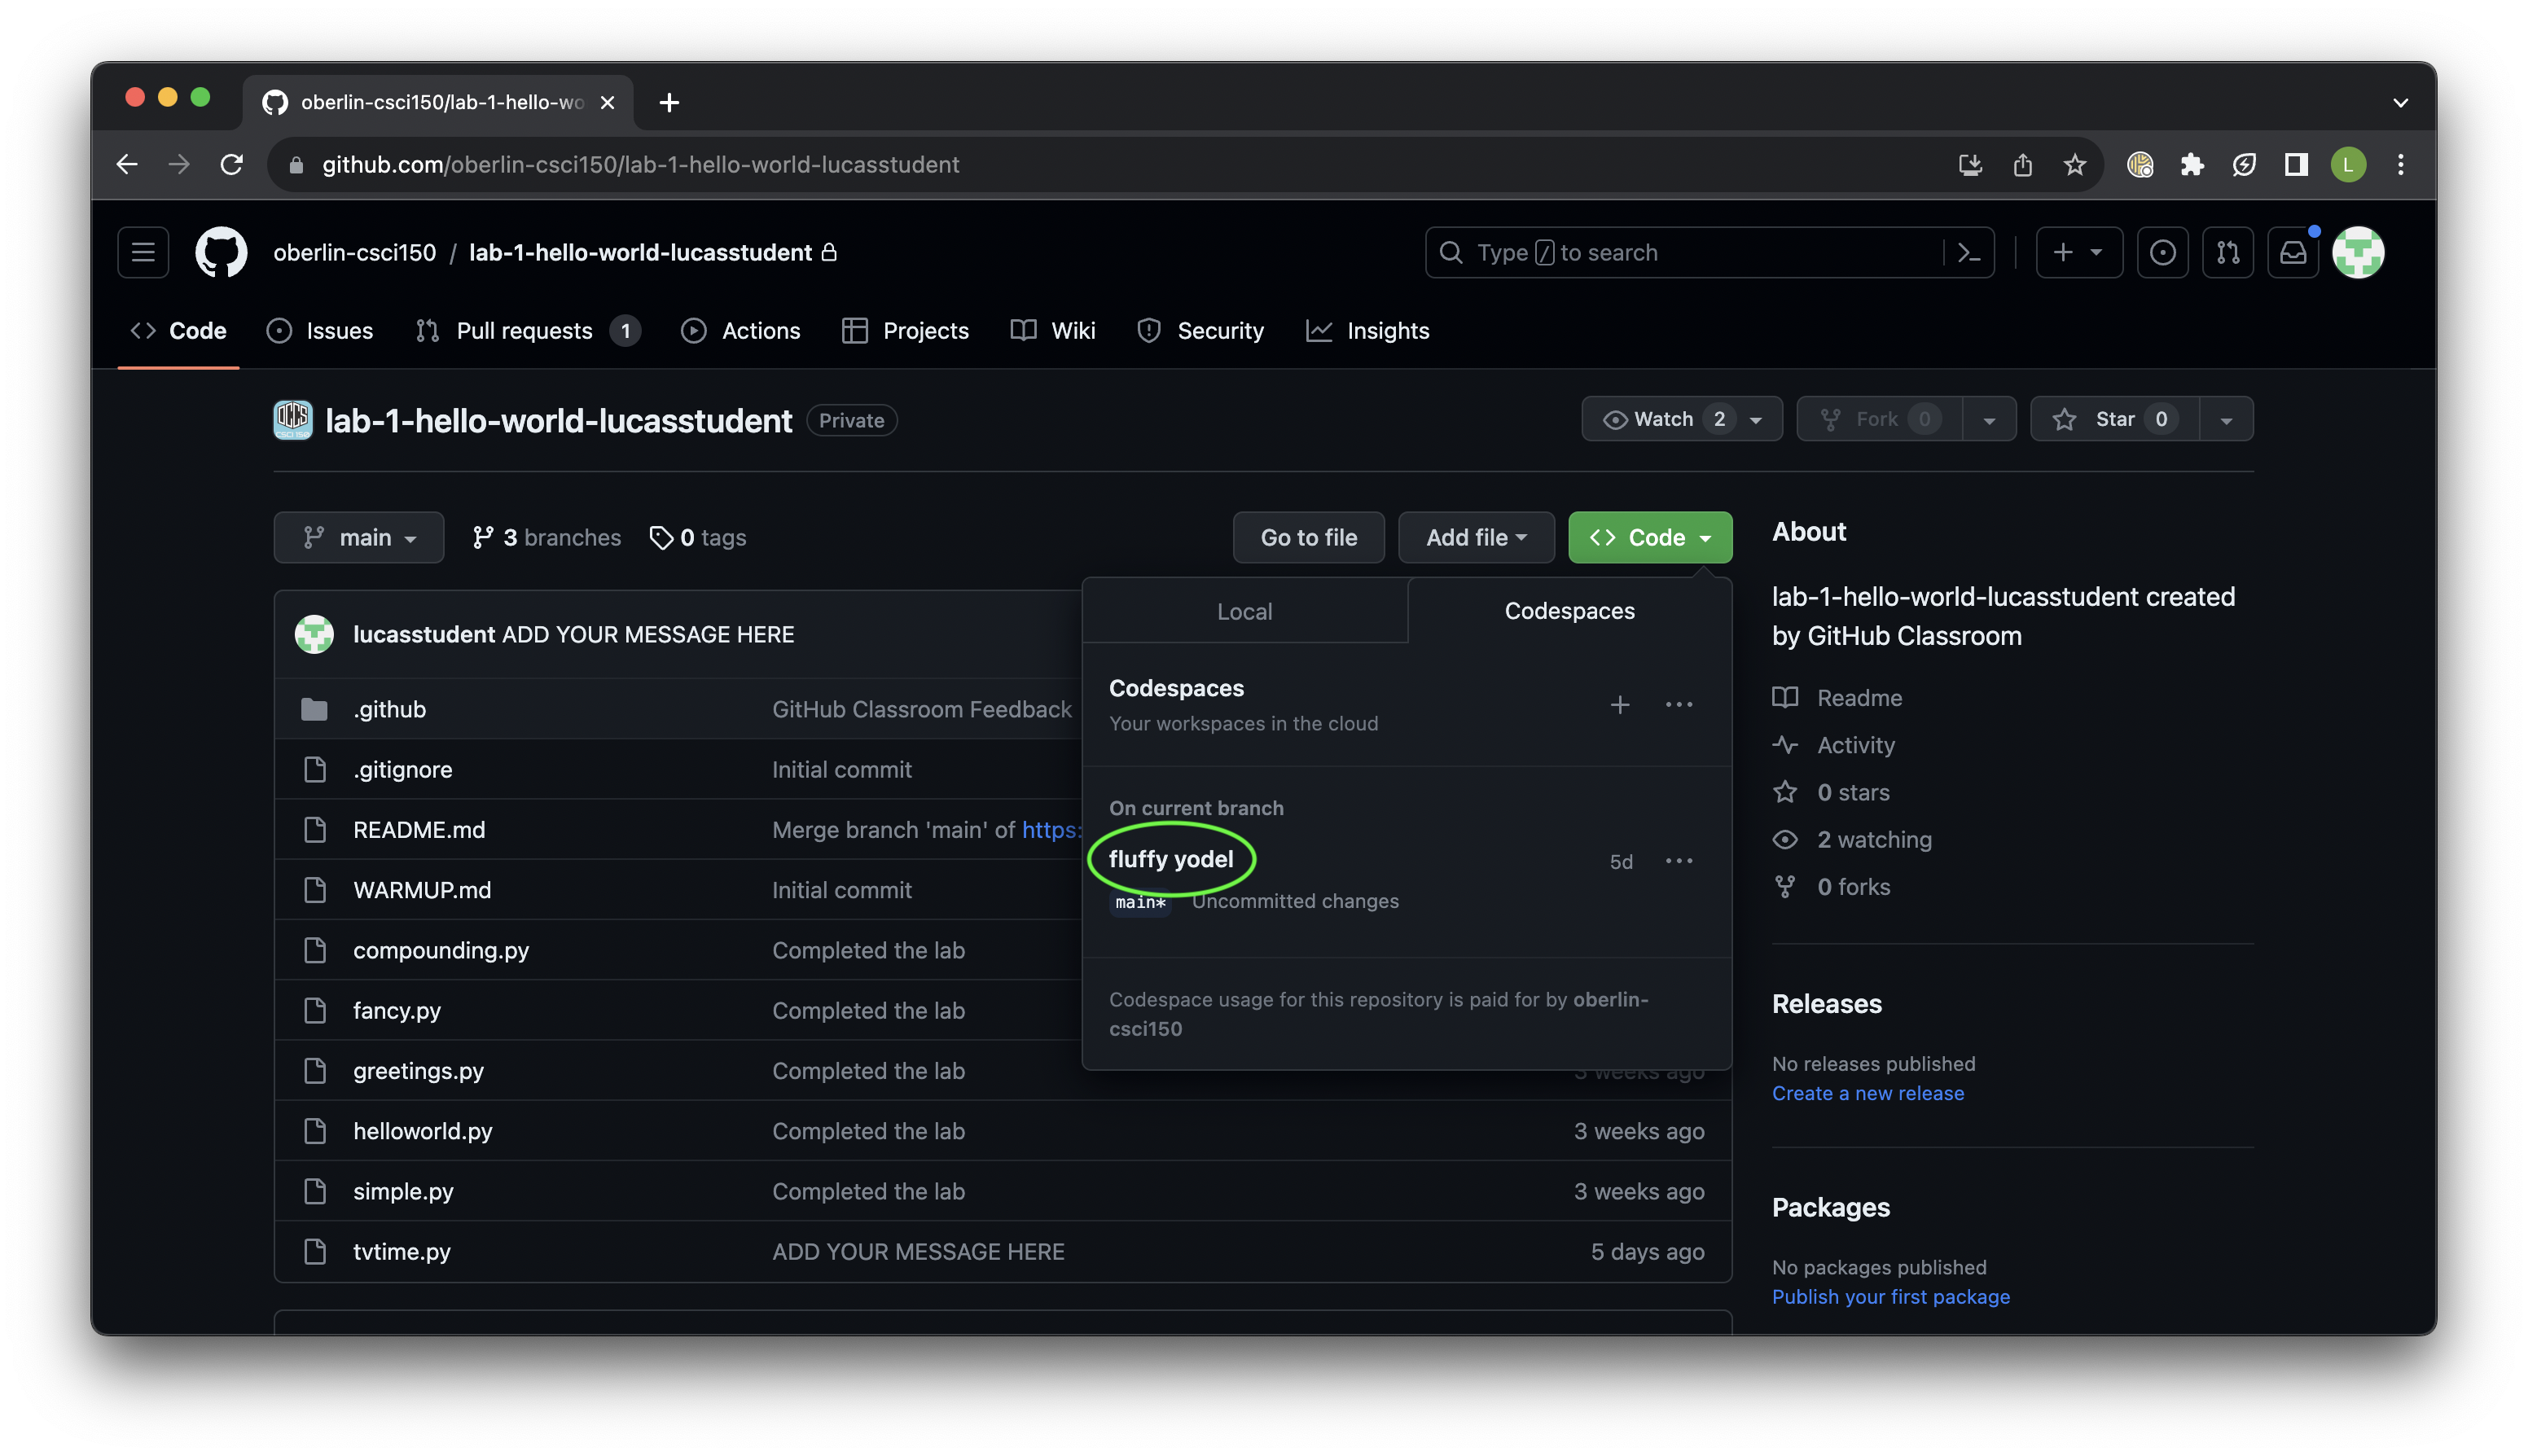2528x1456 pixels.
Task: Click Create a new release link
Action: click(x=1867, y=1093)
